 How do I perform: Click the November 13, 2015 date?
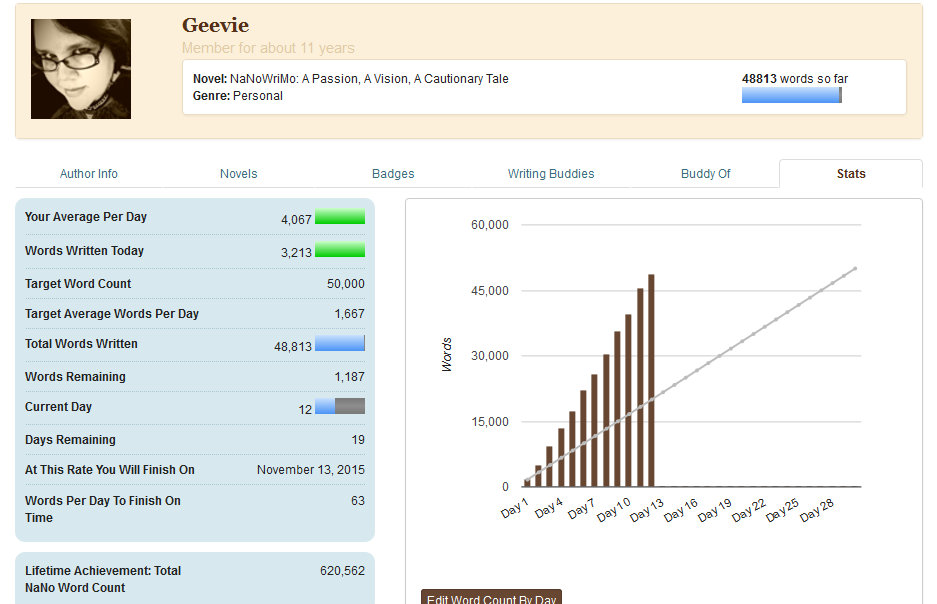coord(311,470)
